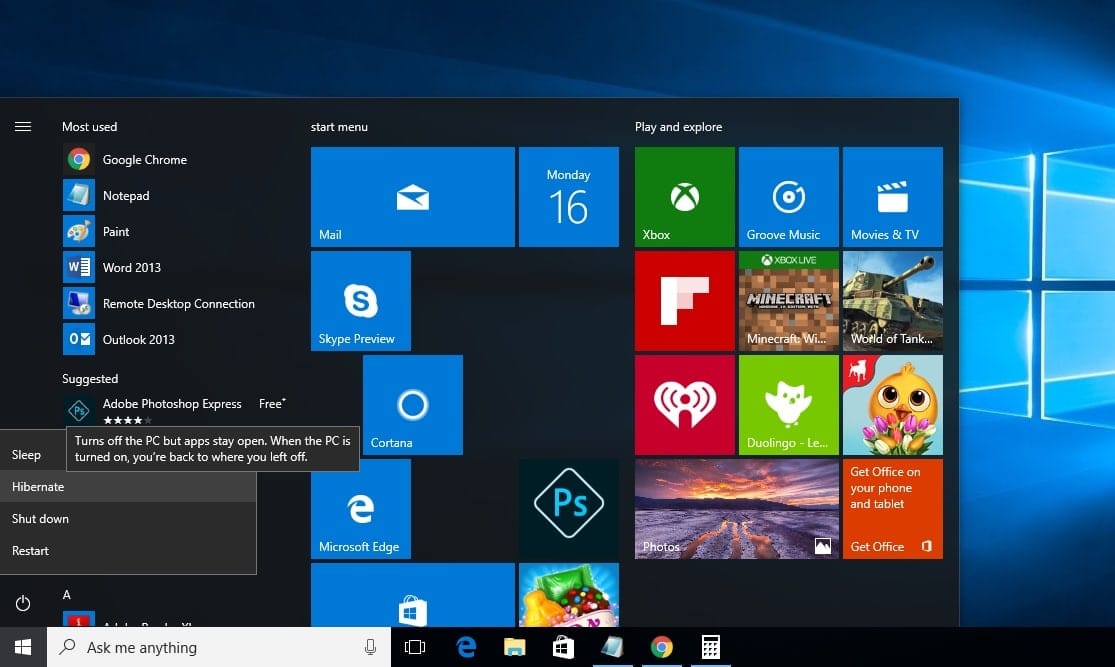Choose Restart from power menu

coord(128,550)
